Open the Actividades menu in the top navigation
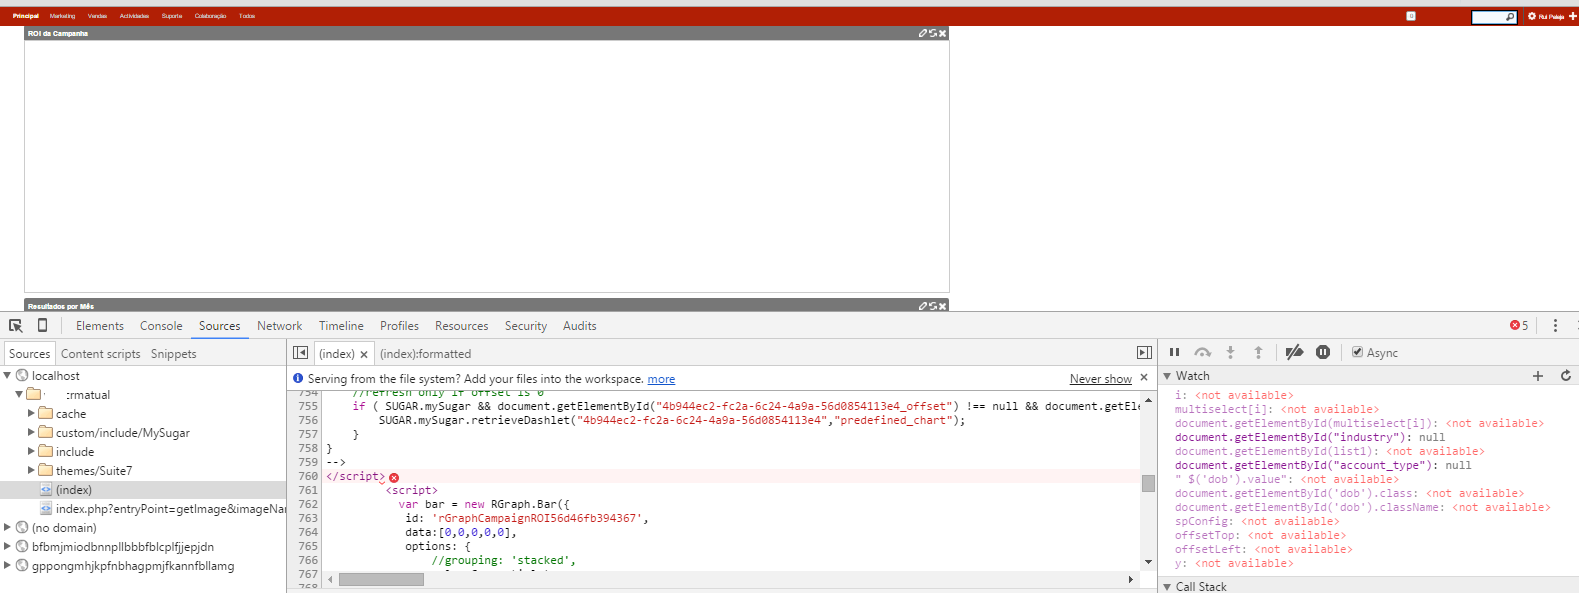This screenshot has width=1579, height=593. tap(134, 16)
